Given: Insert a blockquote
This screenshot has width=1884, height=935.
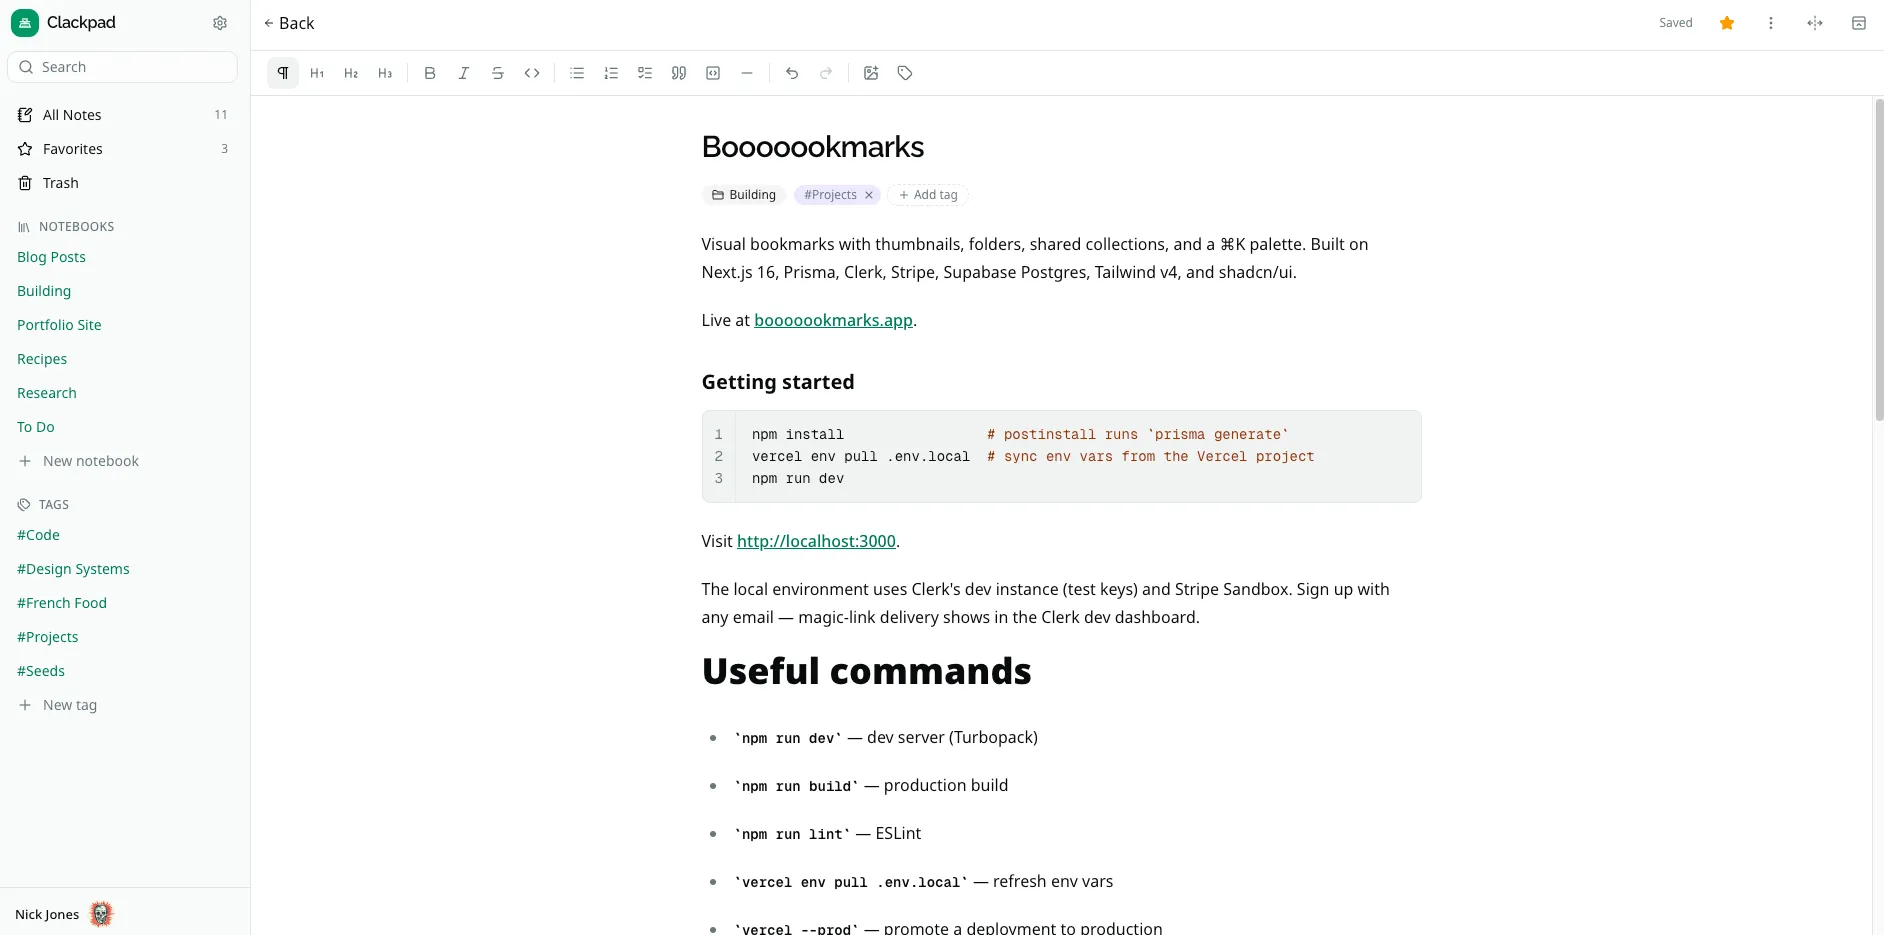Looking at the screenshot, I should [679, 73].
